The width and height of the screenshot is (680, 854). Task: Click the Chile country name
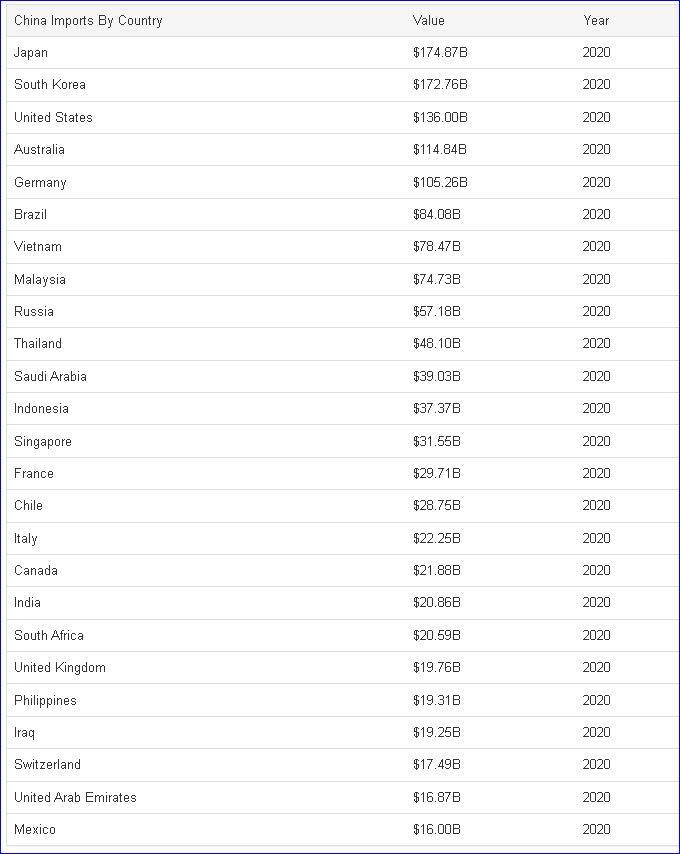[28, 505]
